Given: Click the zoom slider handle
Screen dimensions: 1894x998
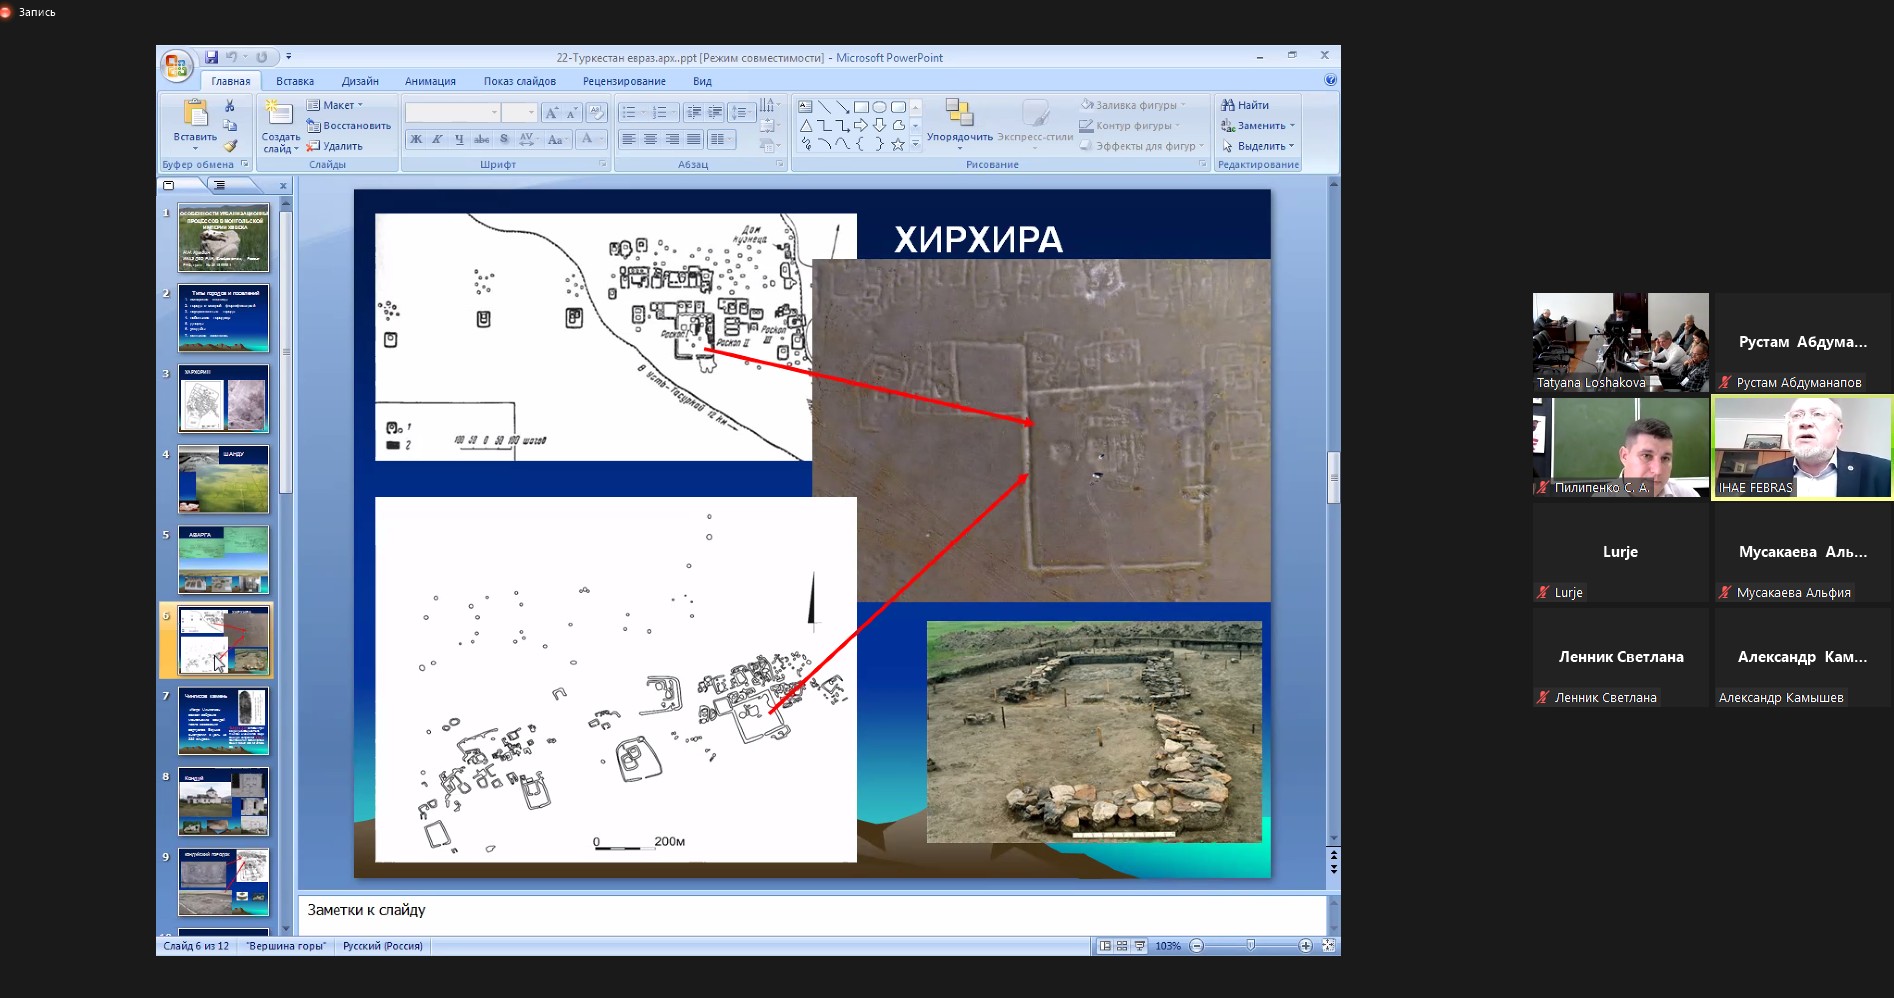Looking at the screenshot, I should click(x=1250, y=946).
